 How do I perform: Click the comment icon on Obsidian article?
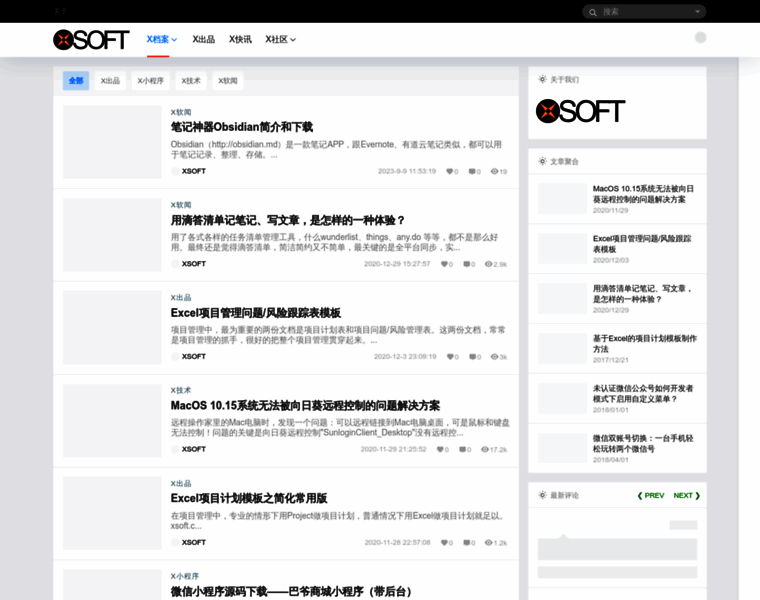472,171
